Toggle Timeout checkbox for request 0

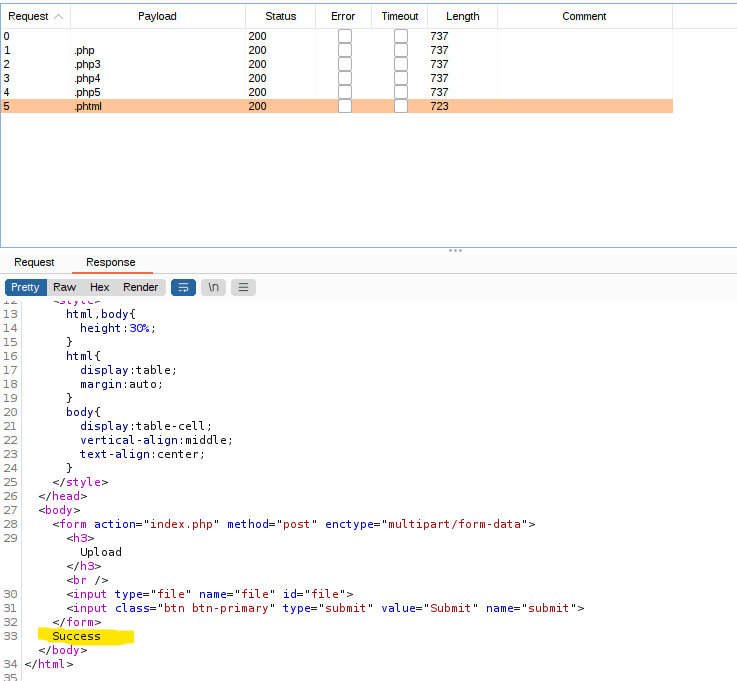coord(400,36)
